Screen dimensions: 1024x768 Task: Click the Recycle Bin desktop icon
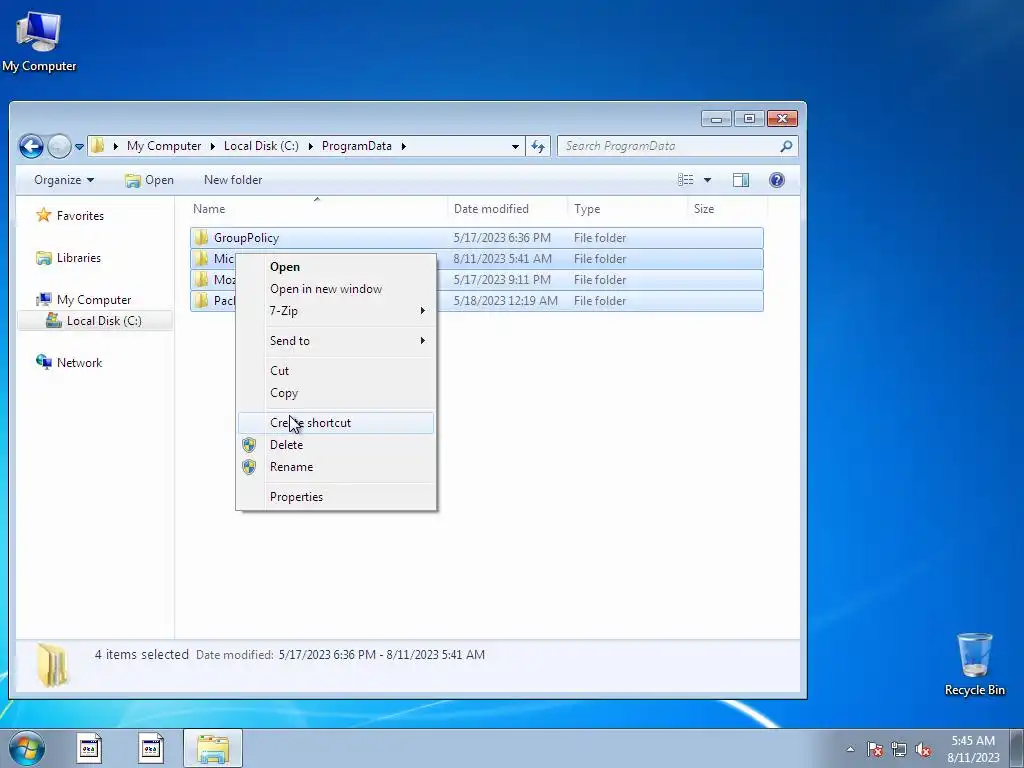(x=974, y=664)
